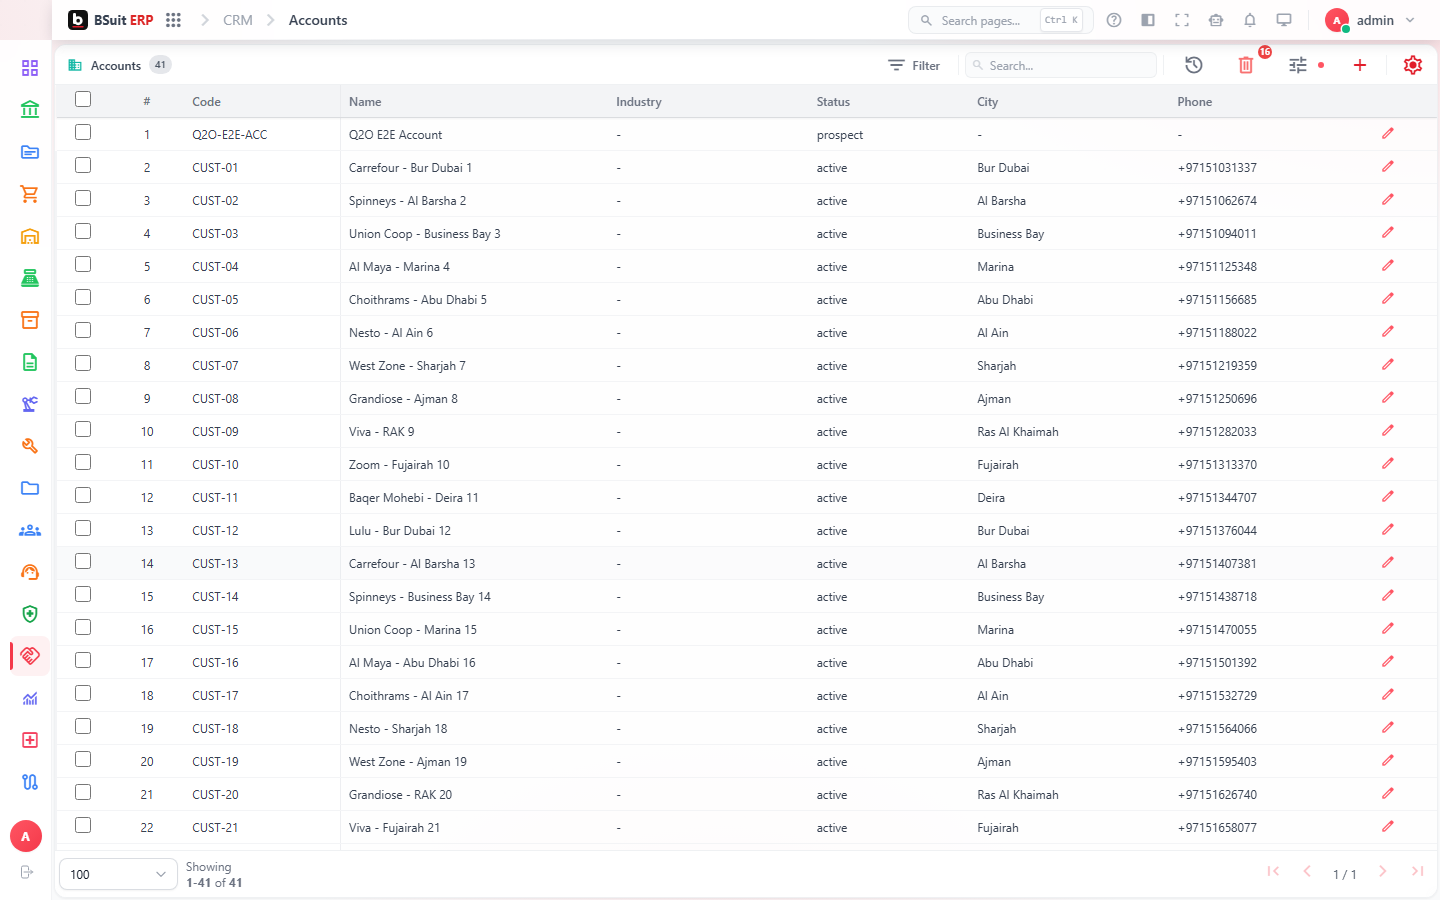Click the Accounts breadcrumb item
Screen dimensions: 1440x900
(318, 20)
